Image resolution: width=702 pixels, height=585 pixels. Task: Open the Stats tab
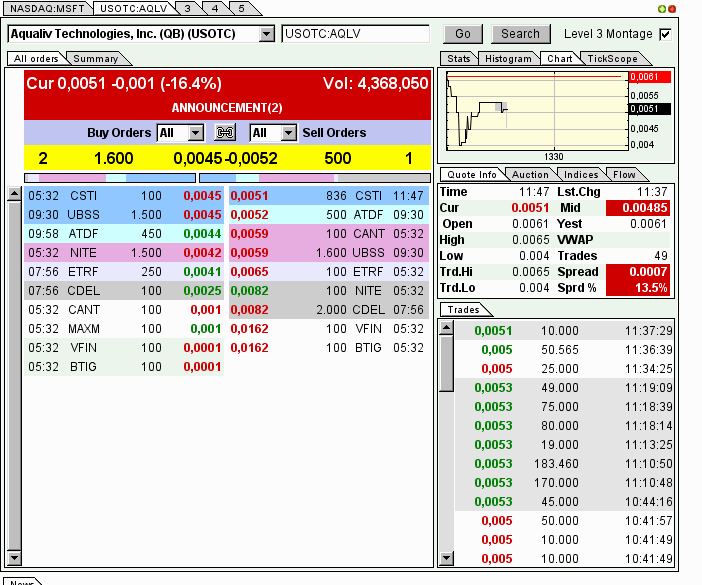pos(458,59)
